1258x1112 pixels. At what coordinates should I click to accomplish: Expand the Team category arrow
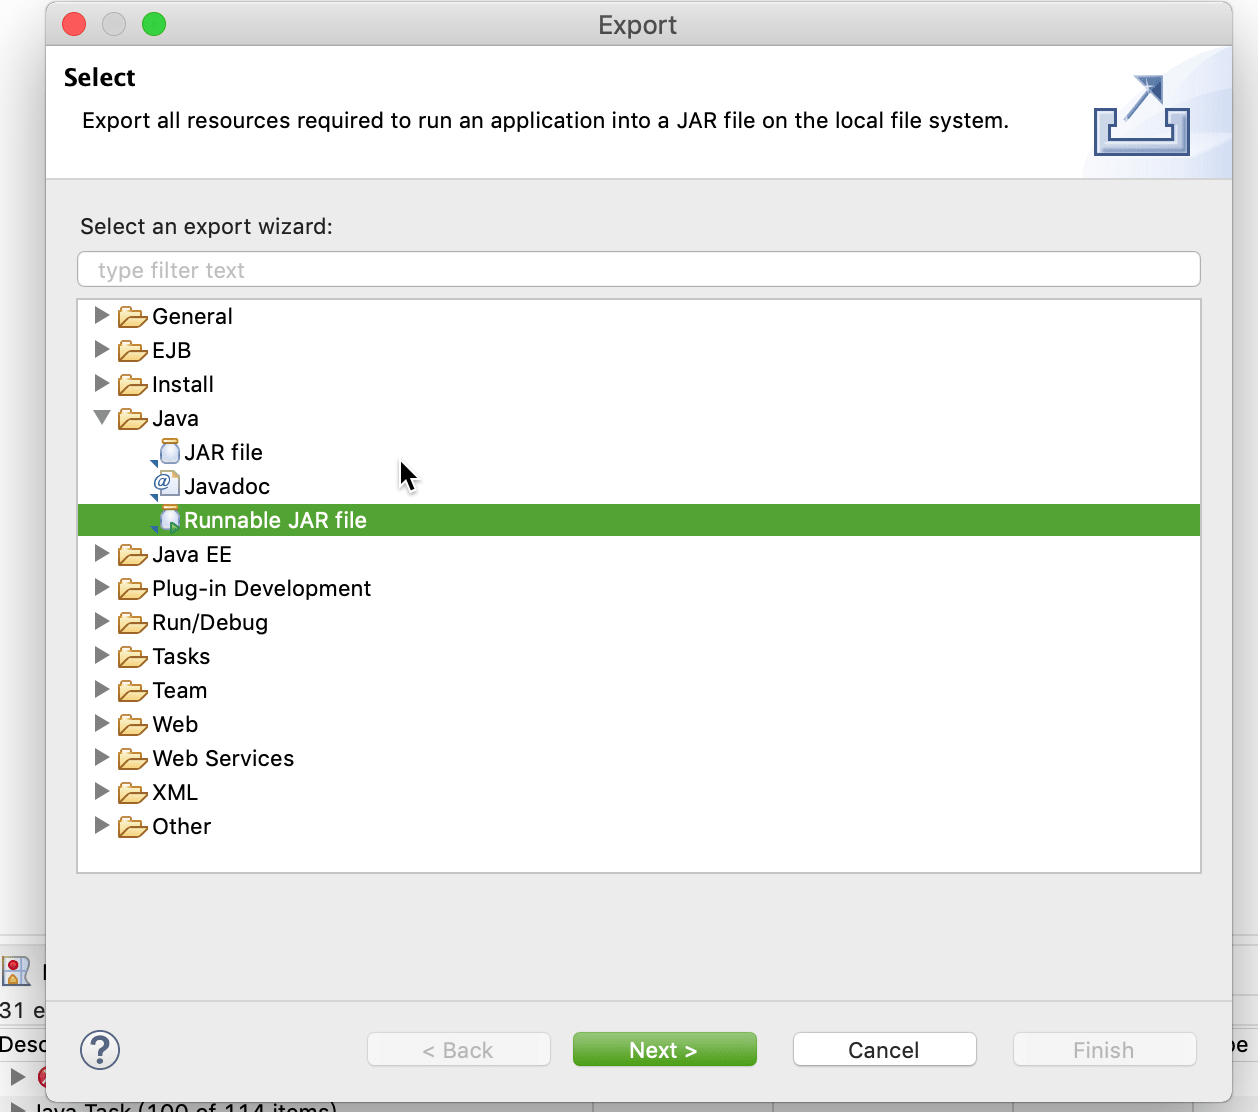[x=101, y=690]
